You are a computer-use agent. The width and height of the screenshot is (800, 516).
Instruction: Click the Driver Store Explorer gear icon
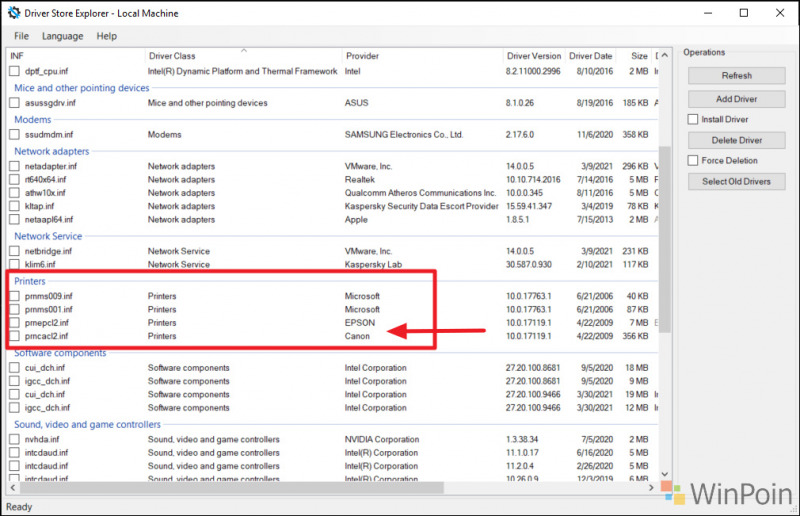(x=13, y=13)
